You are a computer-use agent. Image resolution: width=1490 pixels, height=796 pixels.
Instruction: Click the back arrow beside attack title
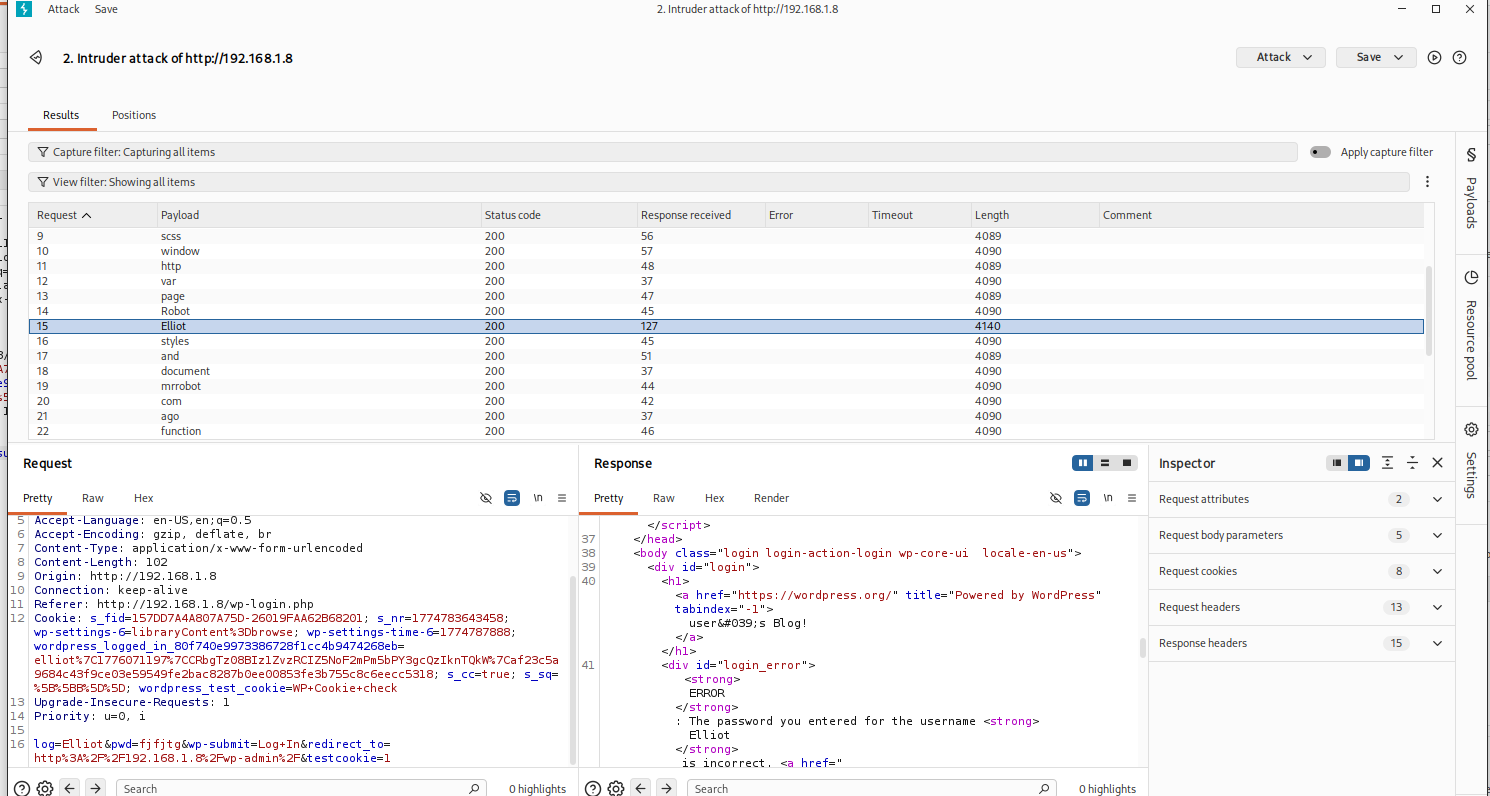coord(36,58)
